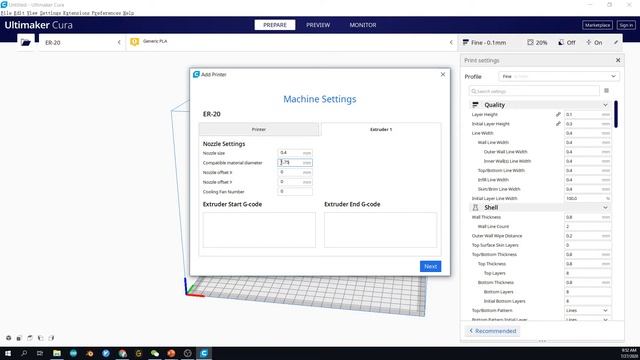The image size is (640, 360).
Task: Click the Print settings scrollbar
Action: pos(616,114)
